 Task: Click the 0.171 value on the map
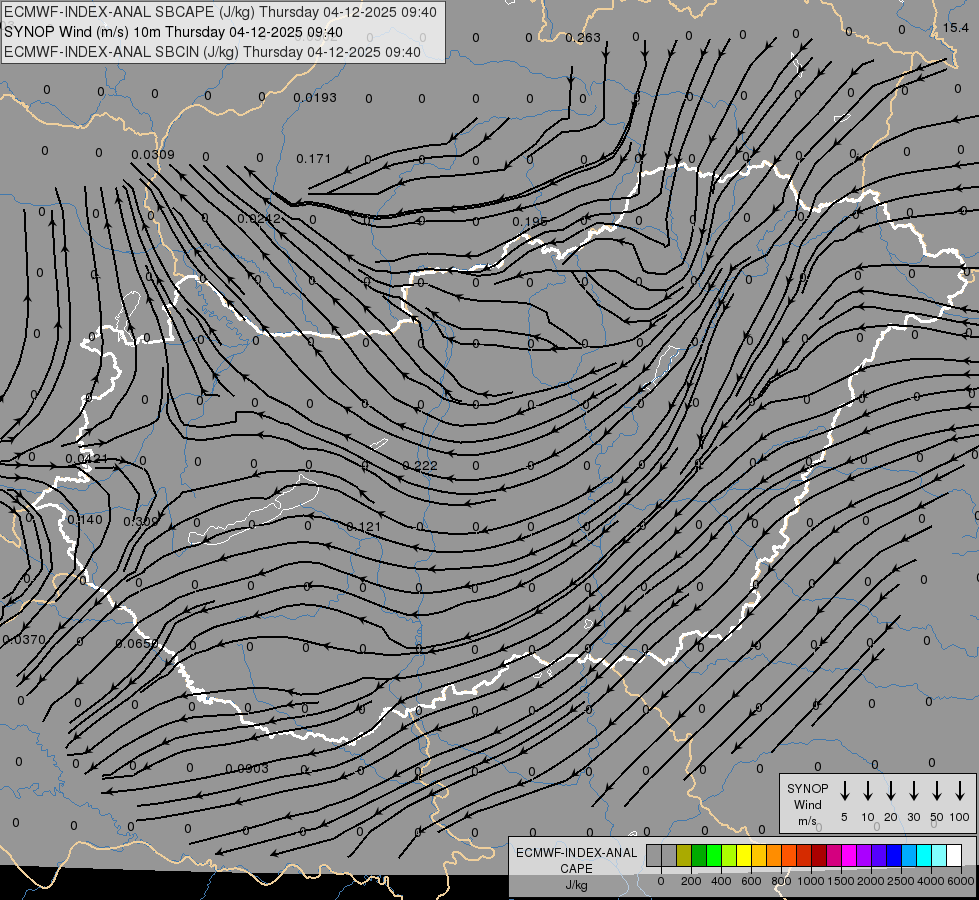click(313, 159)
